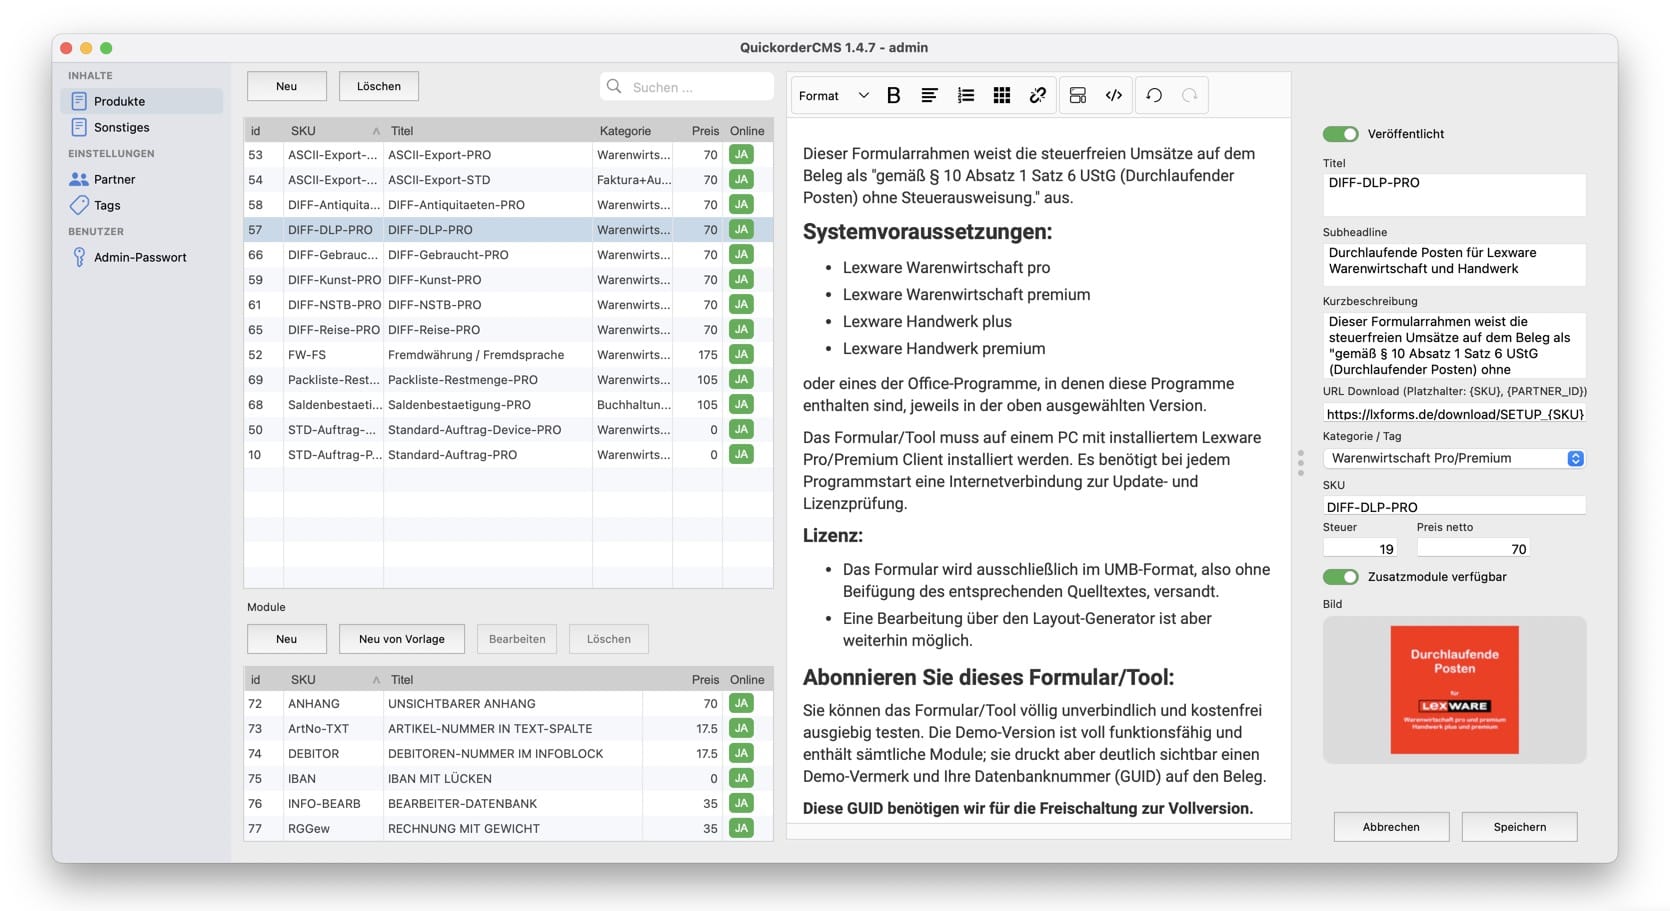Screen dimensions: 1670x911
Task: Click the Admin-Passwort key icon
Action: [x=79, y=257]
